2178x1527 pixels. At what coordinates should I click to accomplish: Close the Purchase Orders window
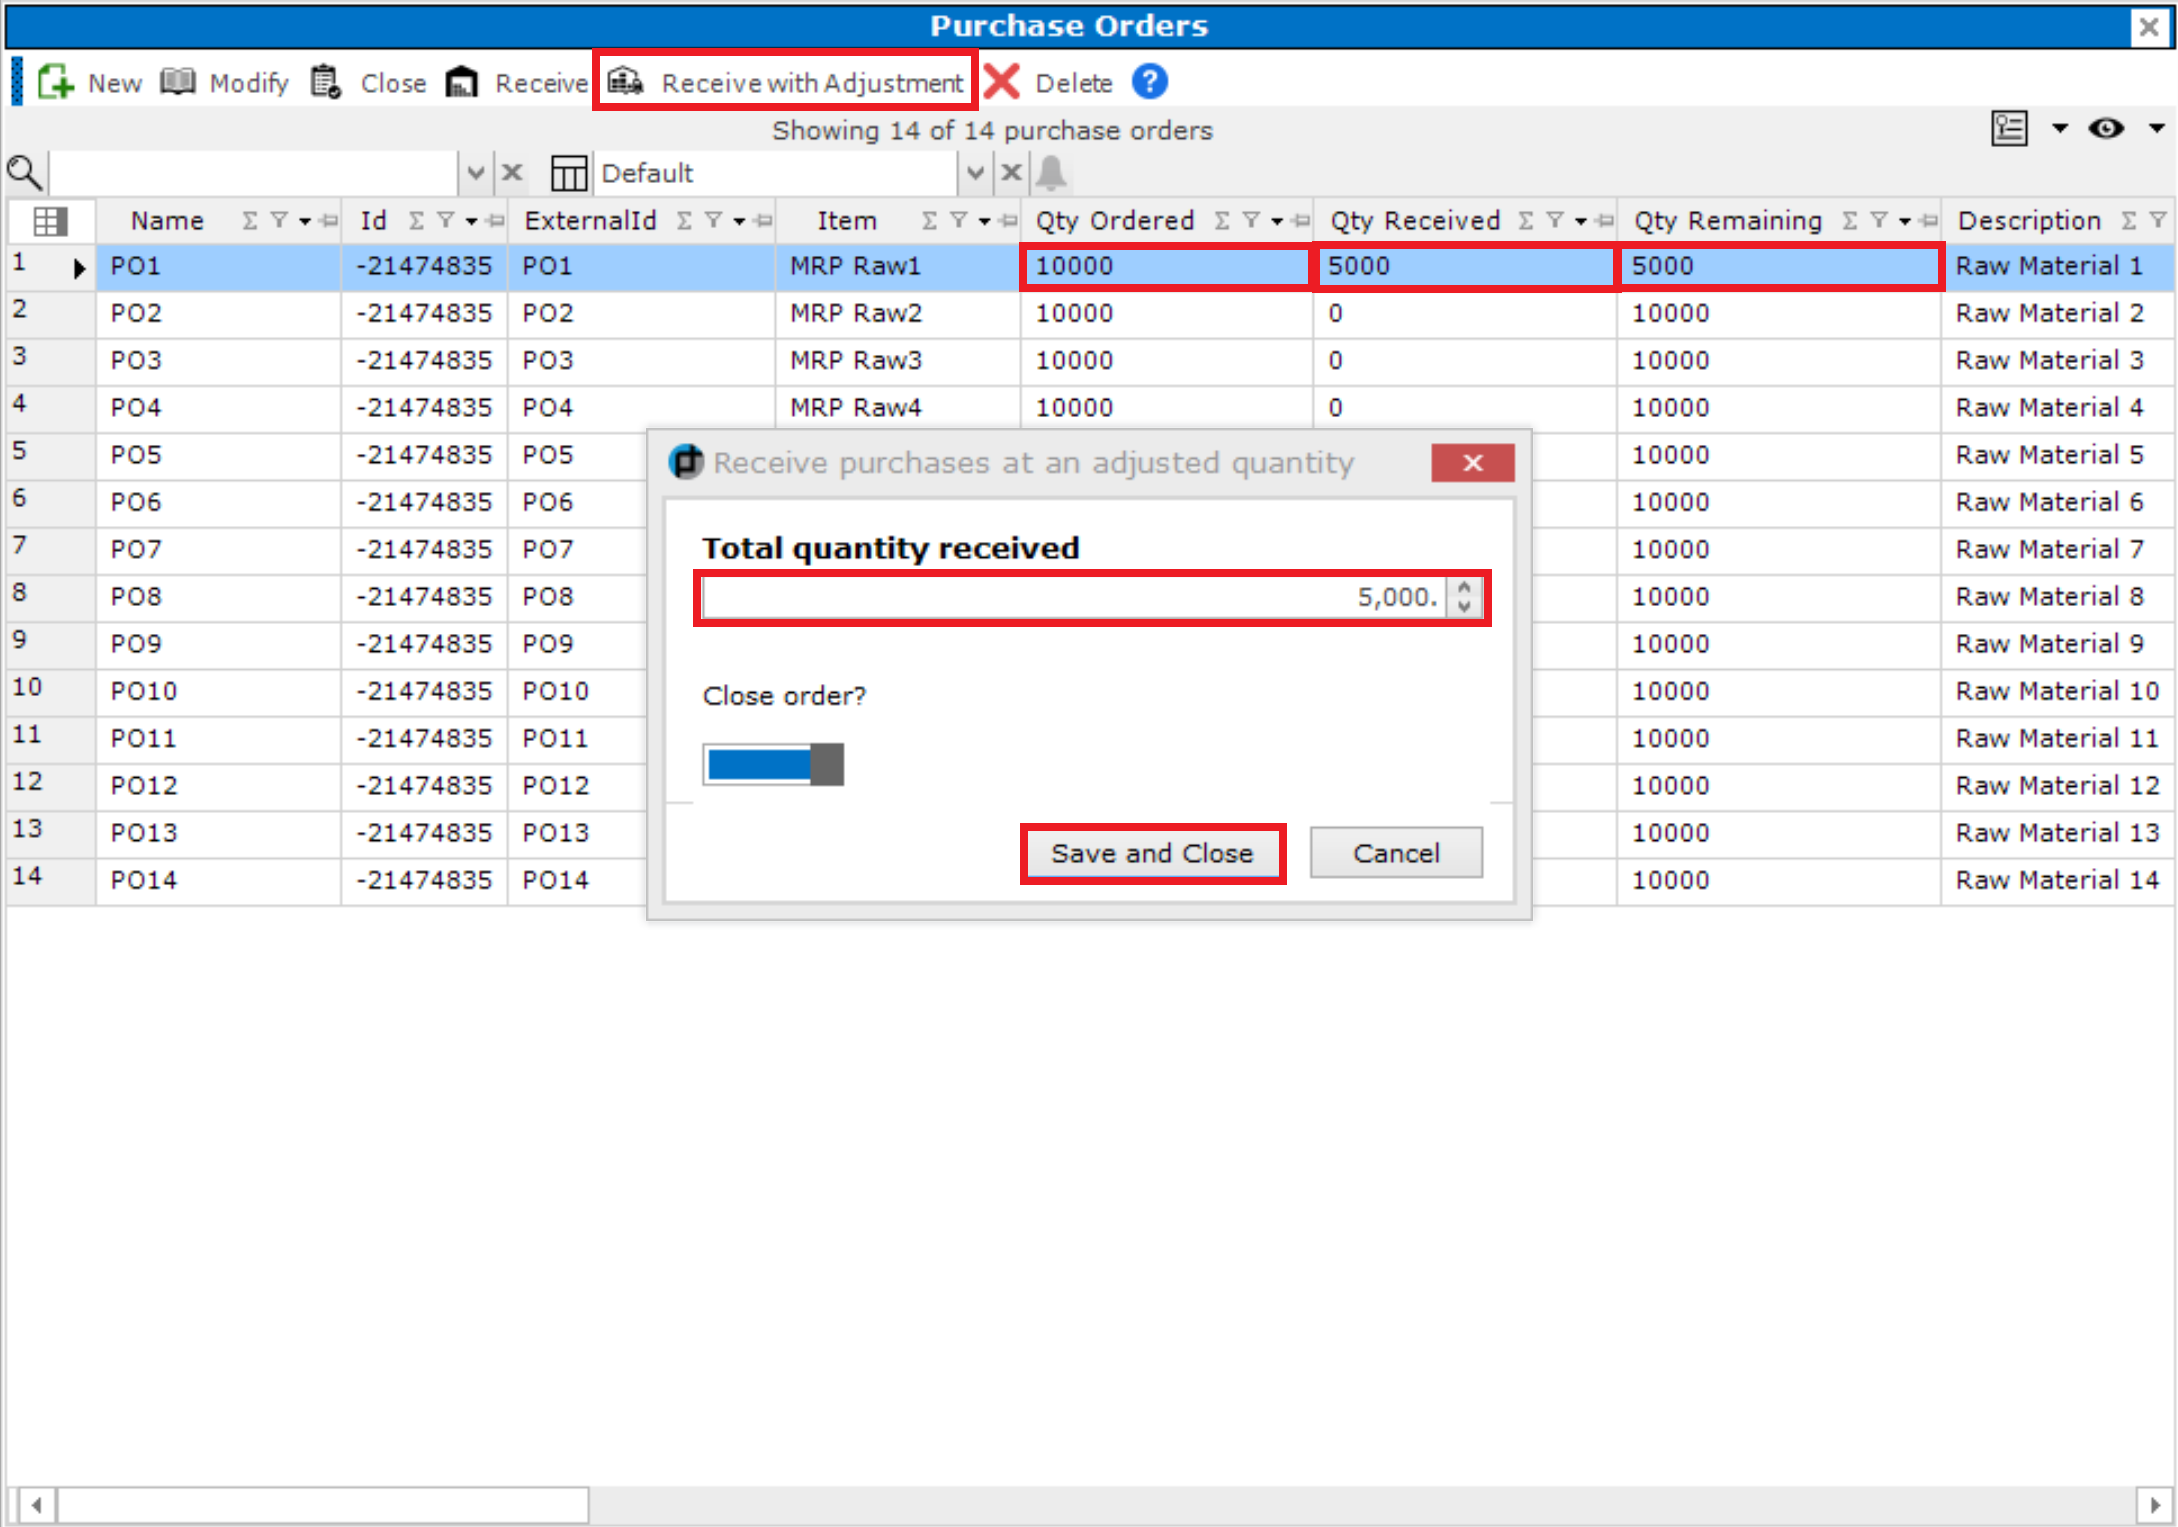coord(2149,27)
